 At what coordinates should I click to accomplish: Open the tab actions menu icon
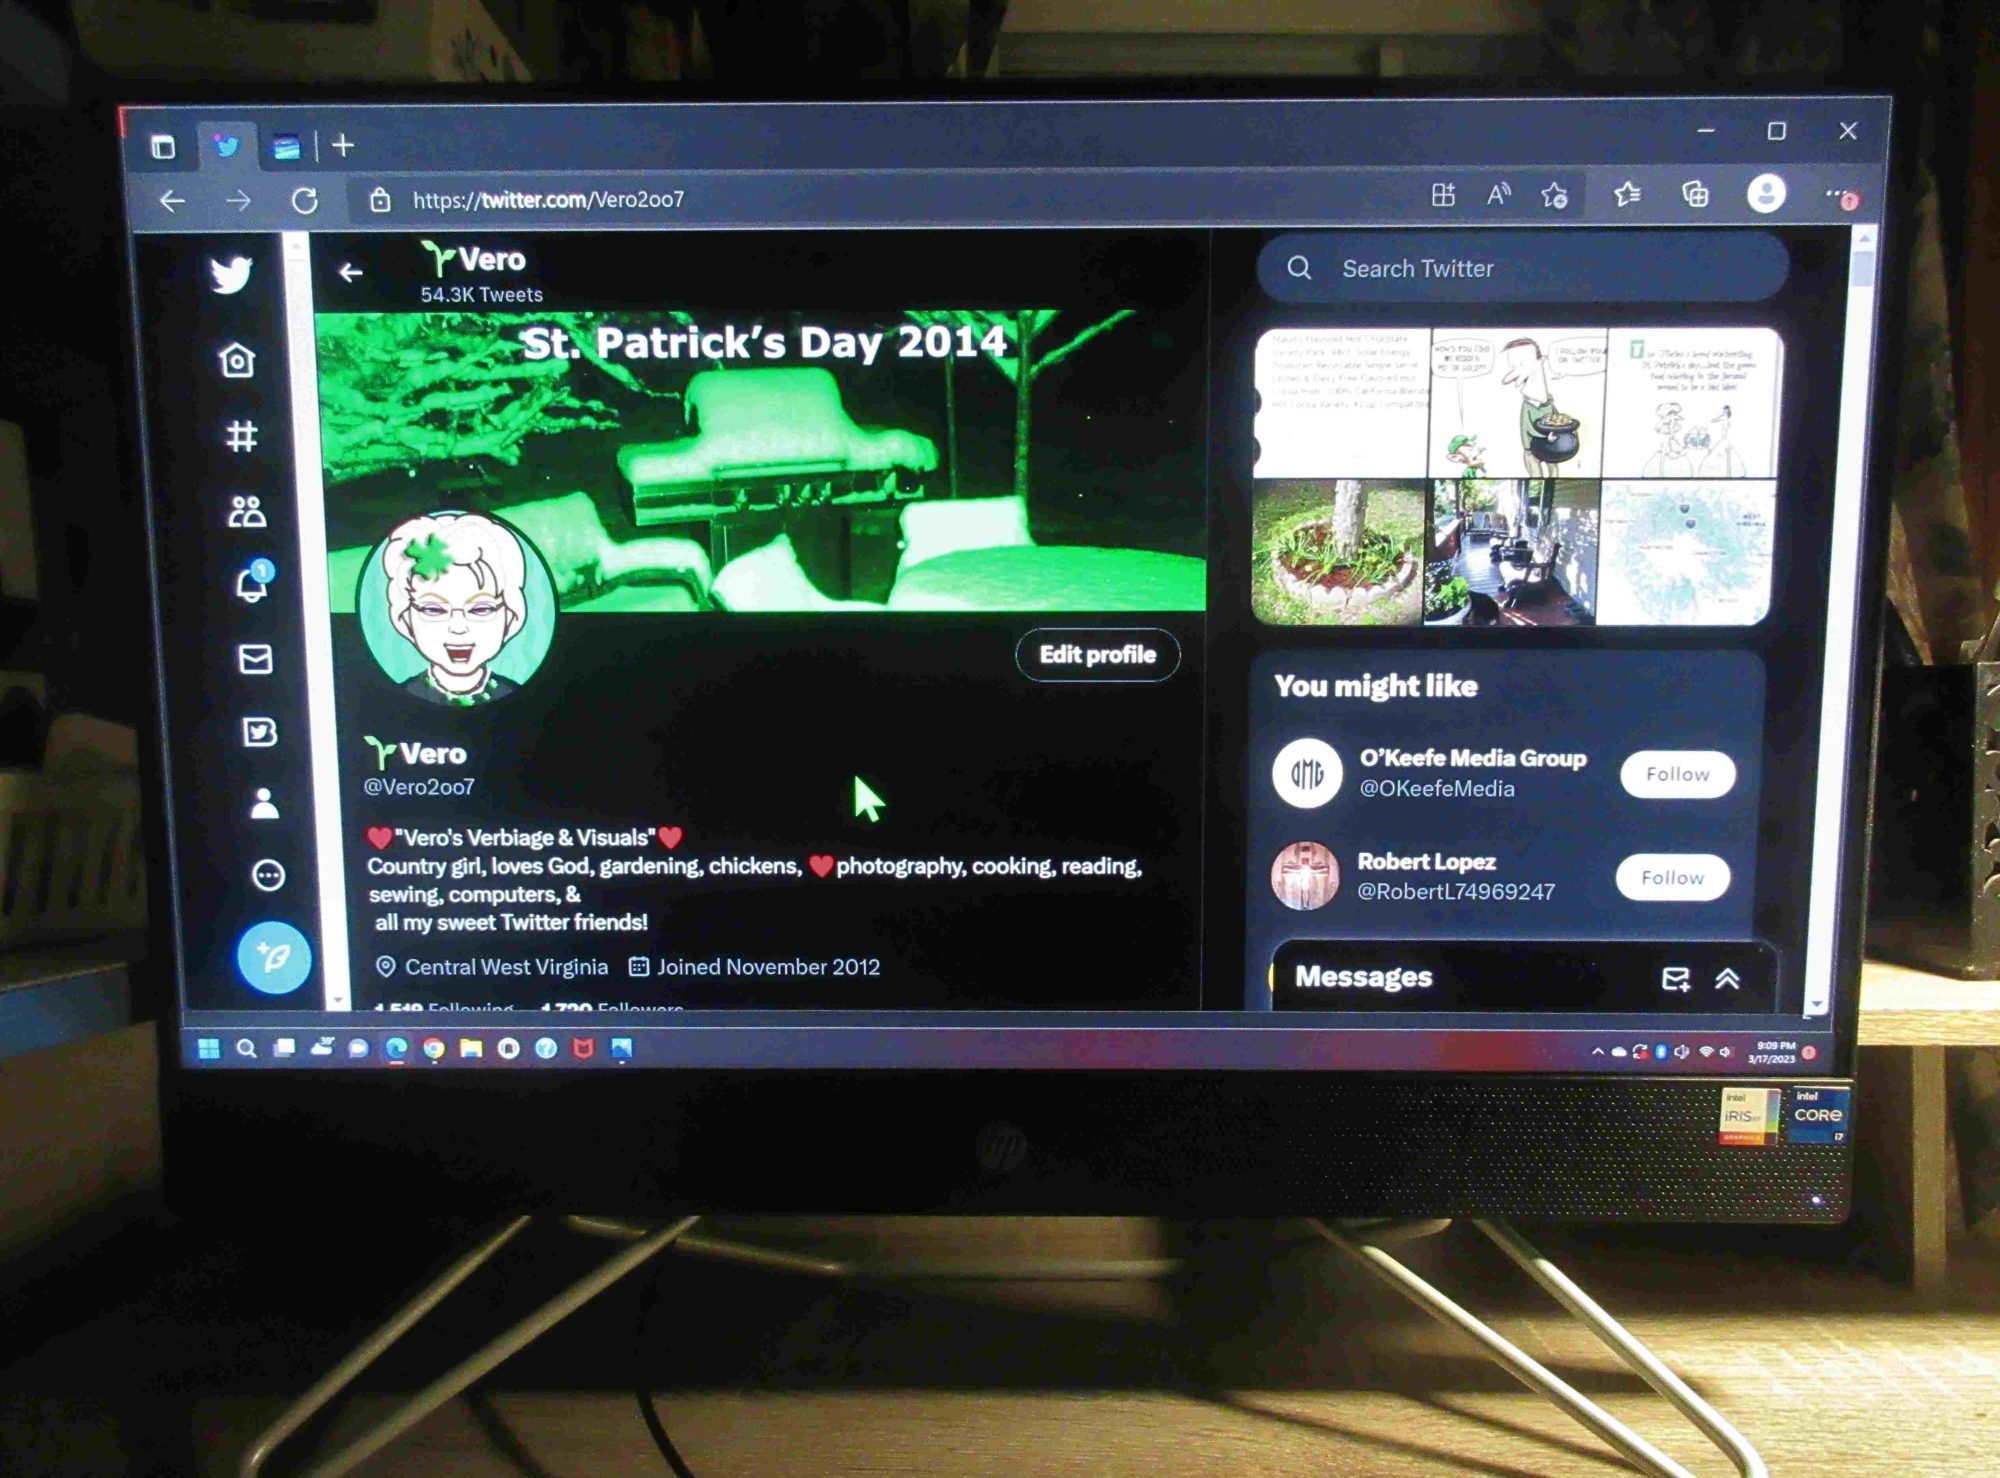pyautogui.click(x=163, y=147)
